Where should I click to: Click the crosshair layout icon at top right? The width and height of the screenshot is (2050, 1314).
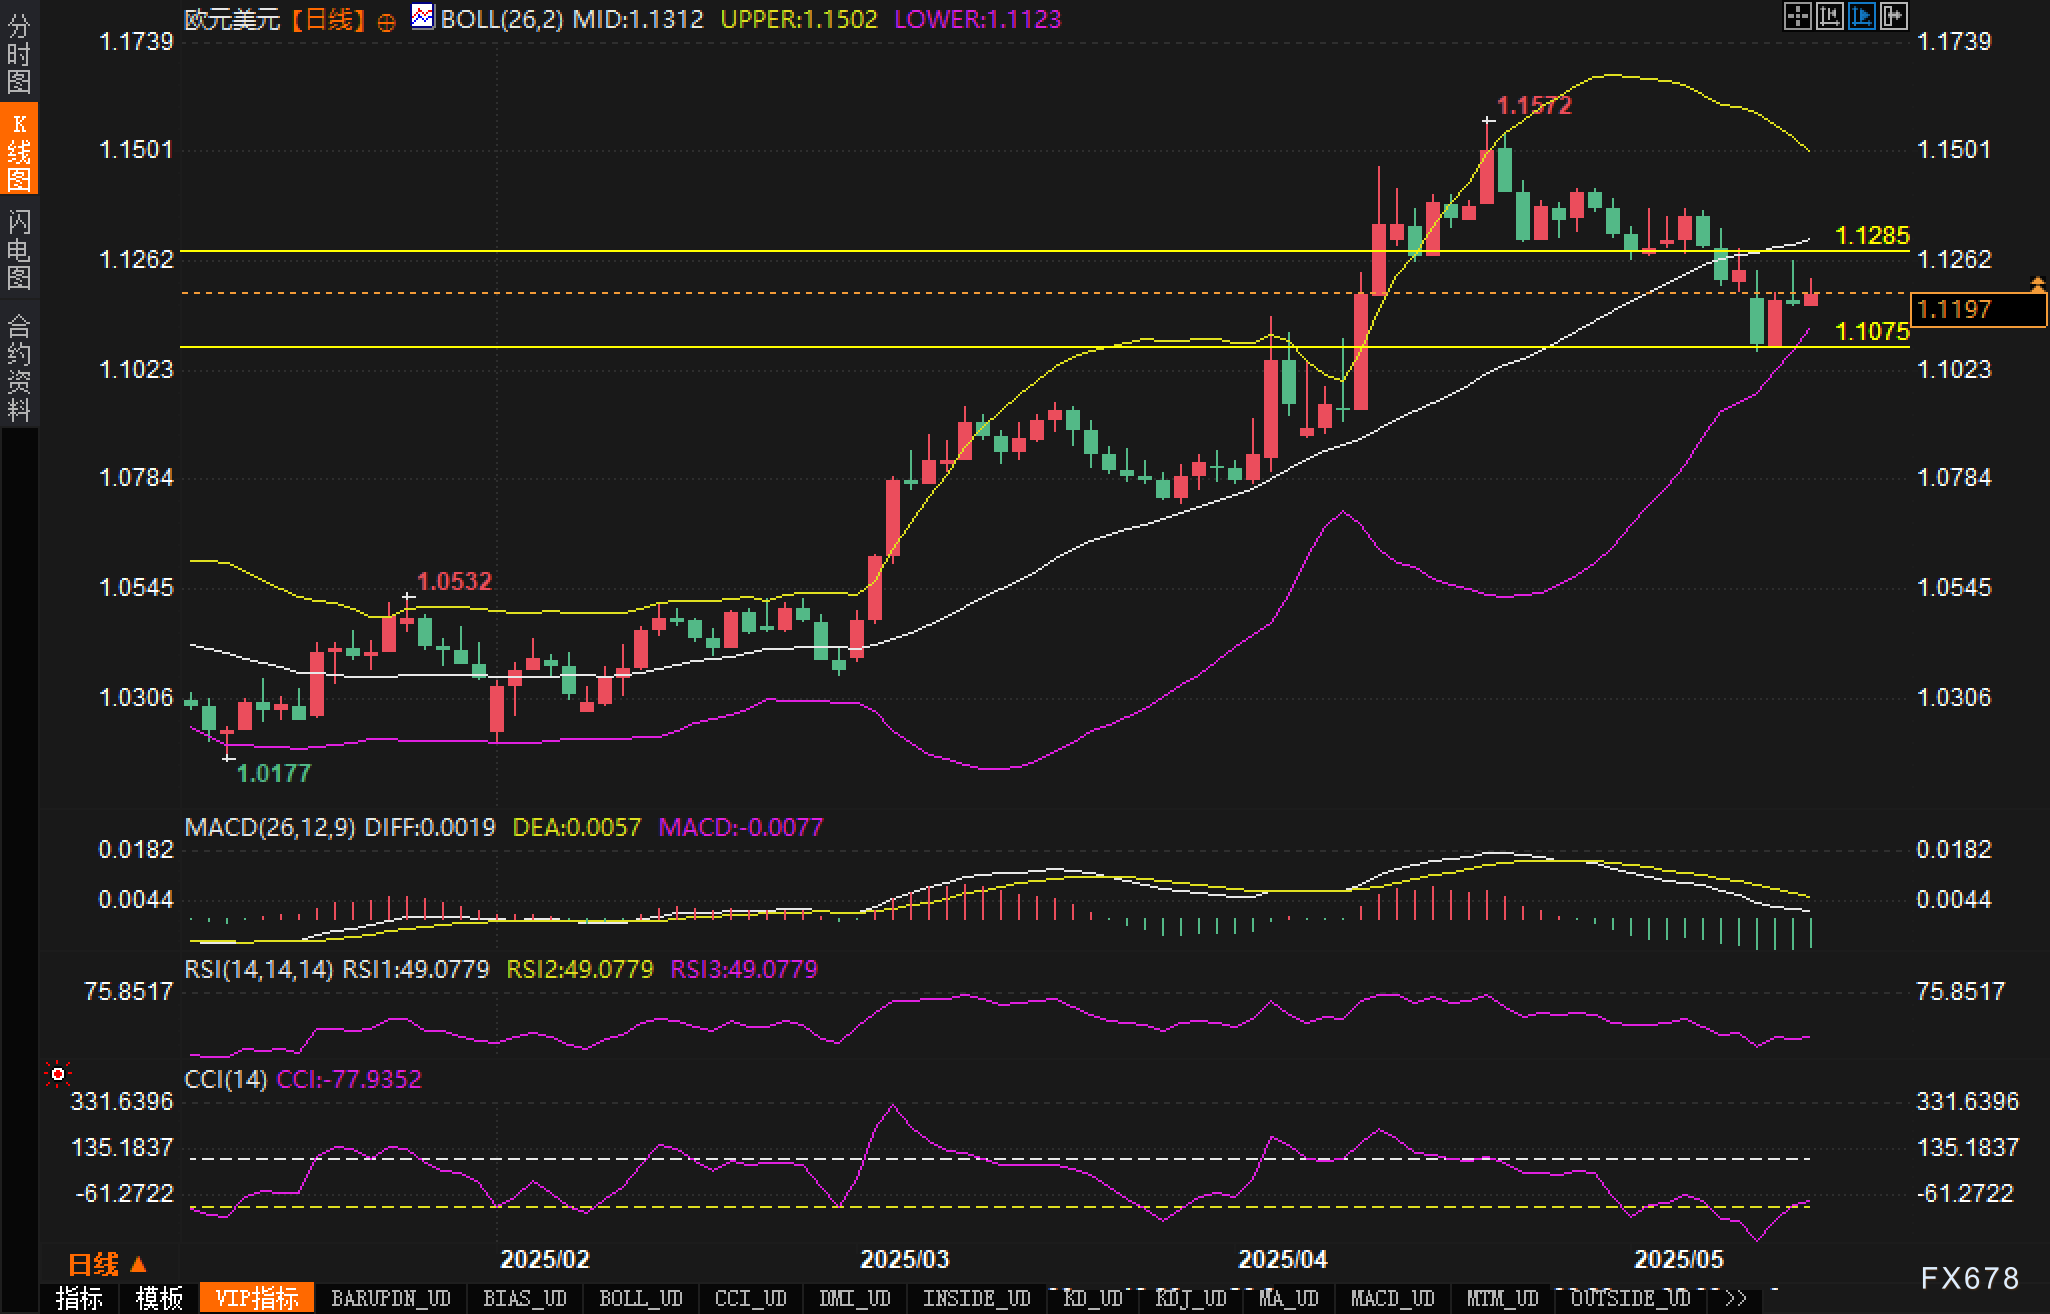1797,16
